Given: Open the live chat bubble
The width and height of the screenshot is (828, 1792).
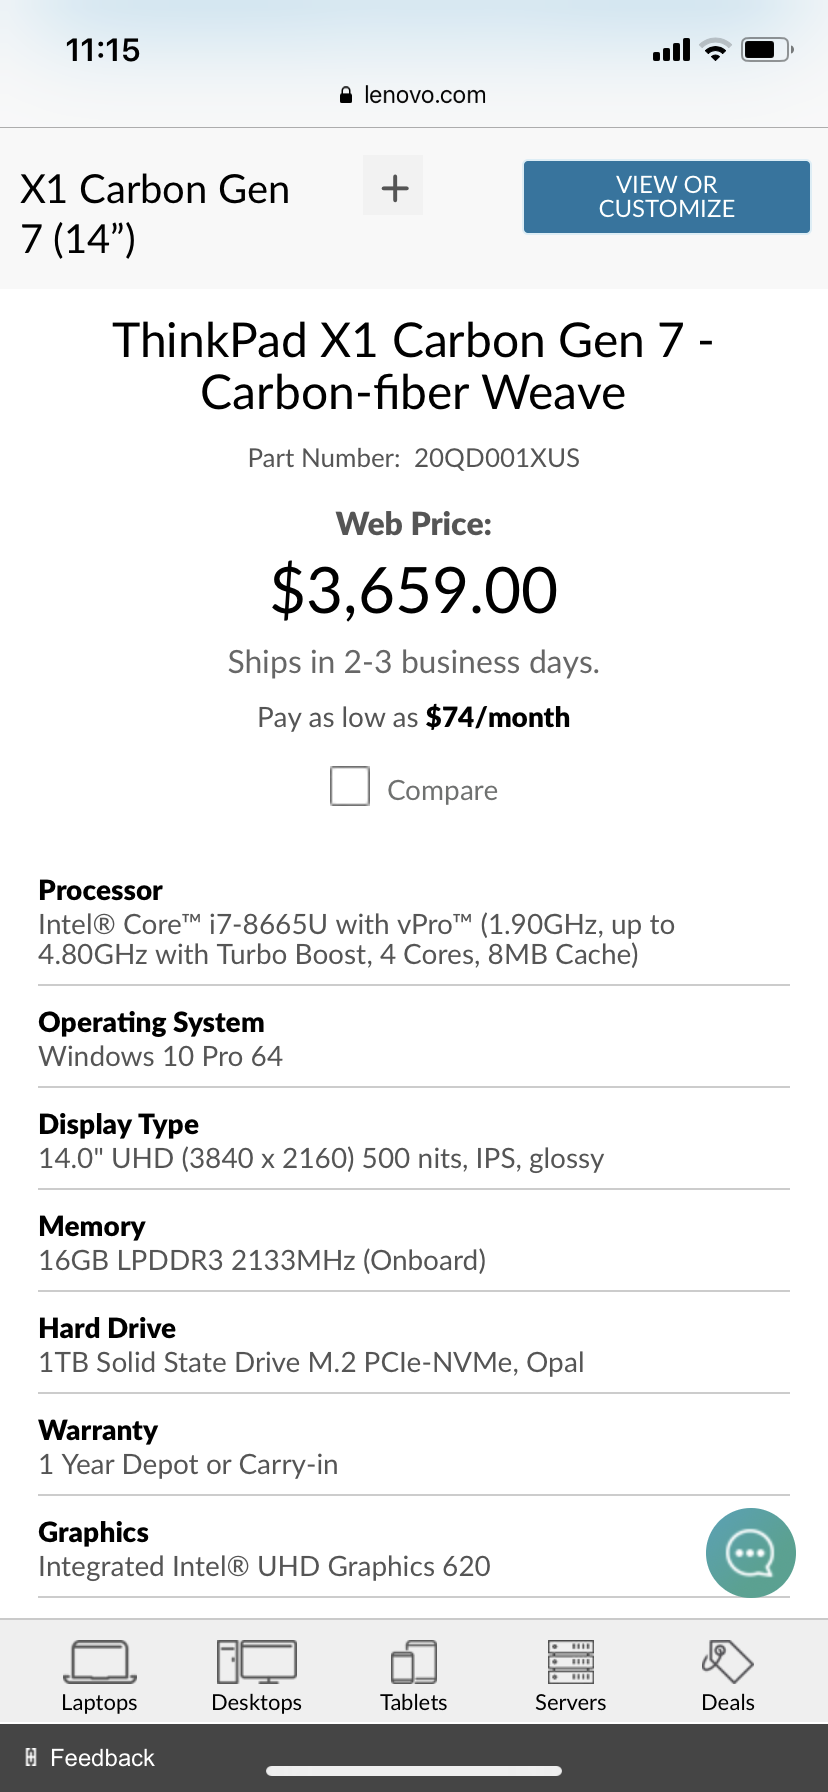Looking at the screenshot, I should click(750, 1552).
